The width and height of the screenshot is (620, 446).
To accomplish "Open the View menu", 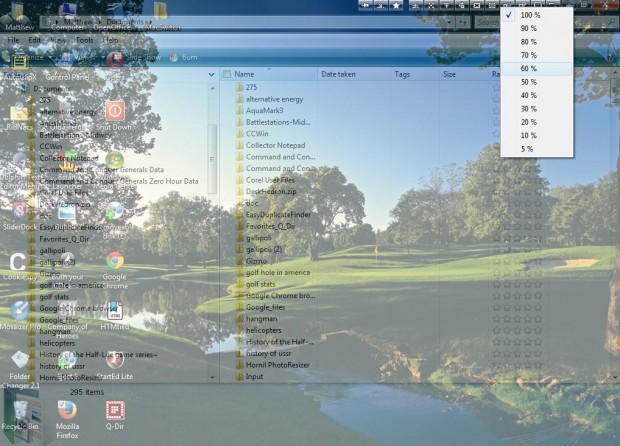I will coord(58,40).
